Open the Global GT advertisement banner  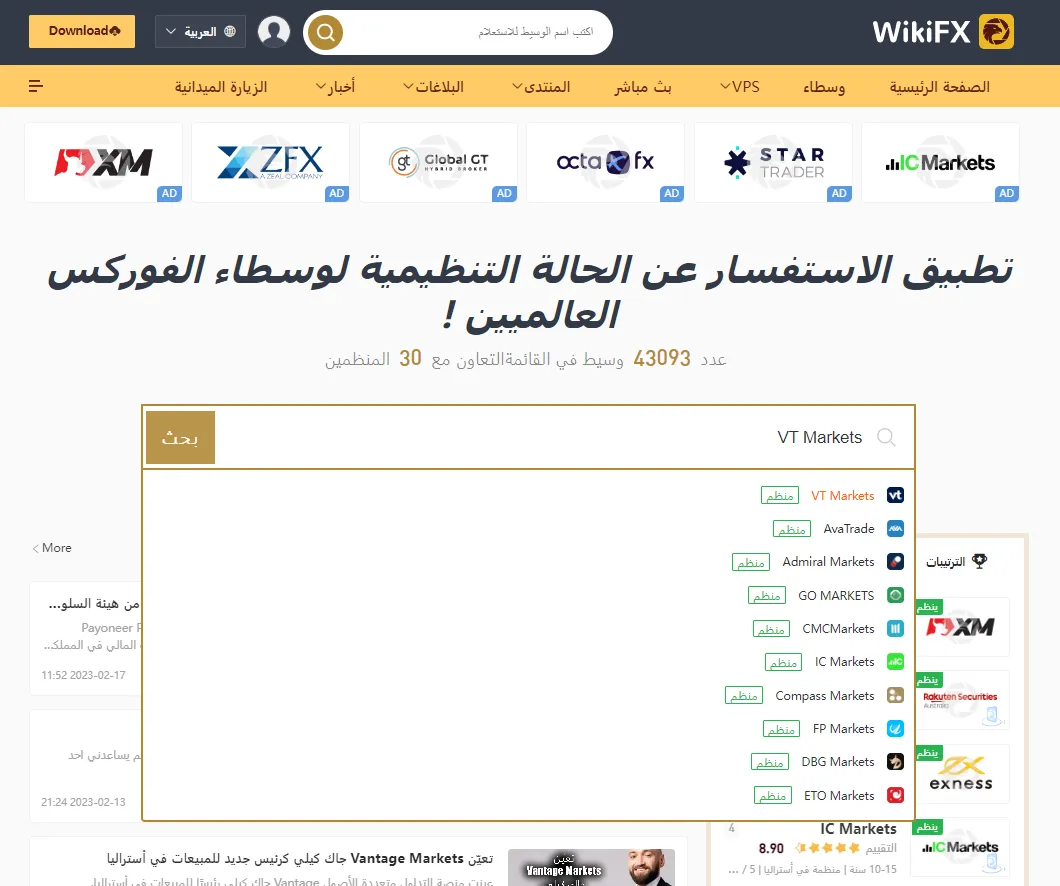[x=438, y=162]
